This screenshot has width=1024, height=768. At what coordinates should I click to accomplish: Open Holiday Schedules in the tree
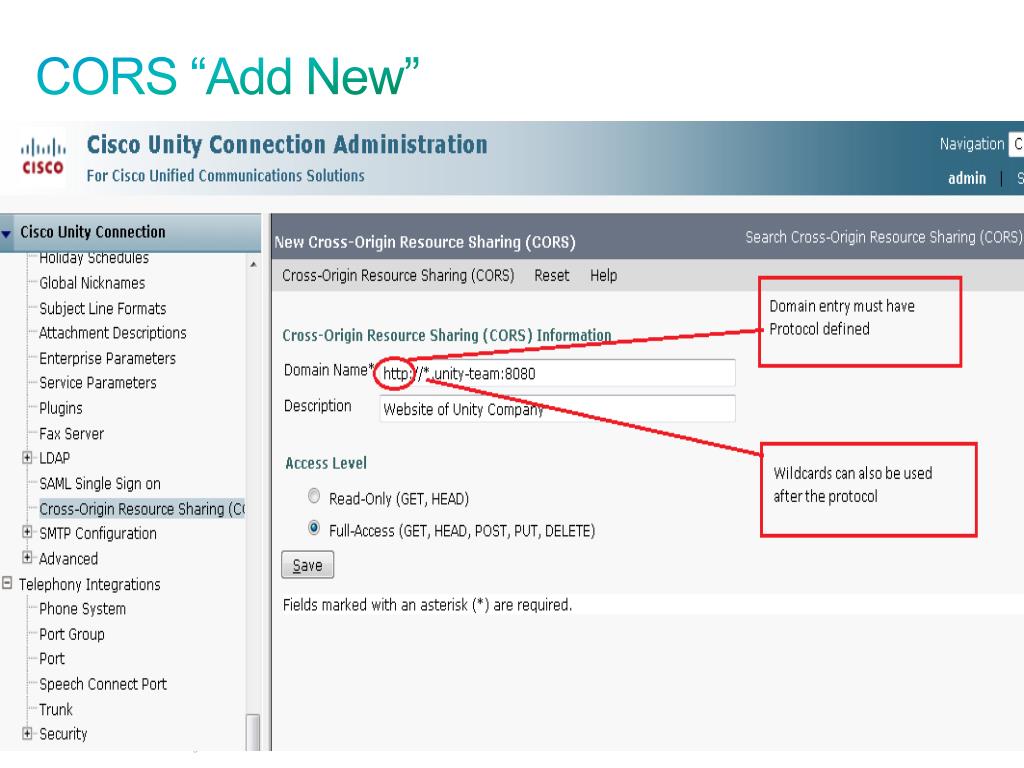(x=94, y=258)
